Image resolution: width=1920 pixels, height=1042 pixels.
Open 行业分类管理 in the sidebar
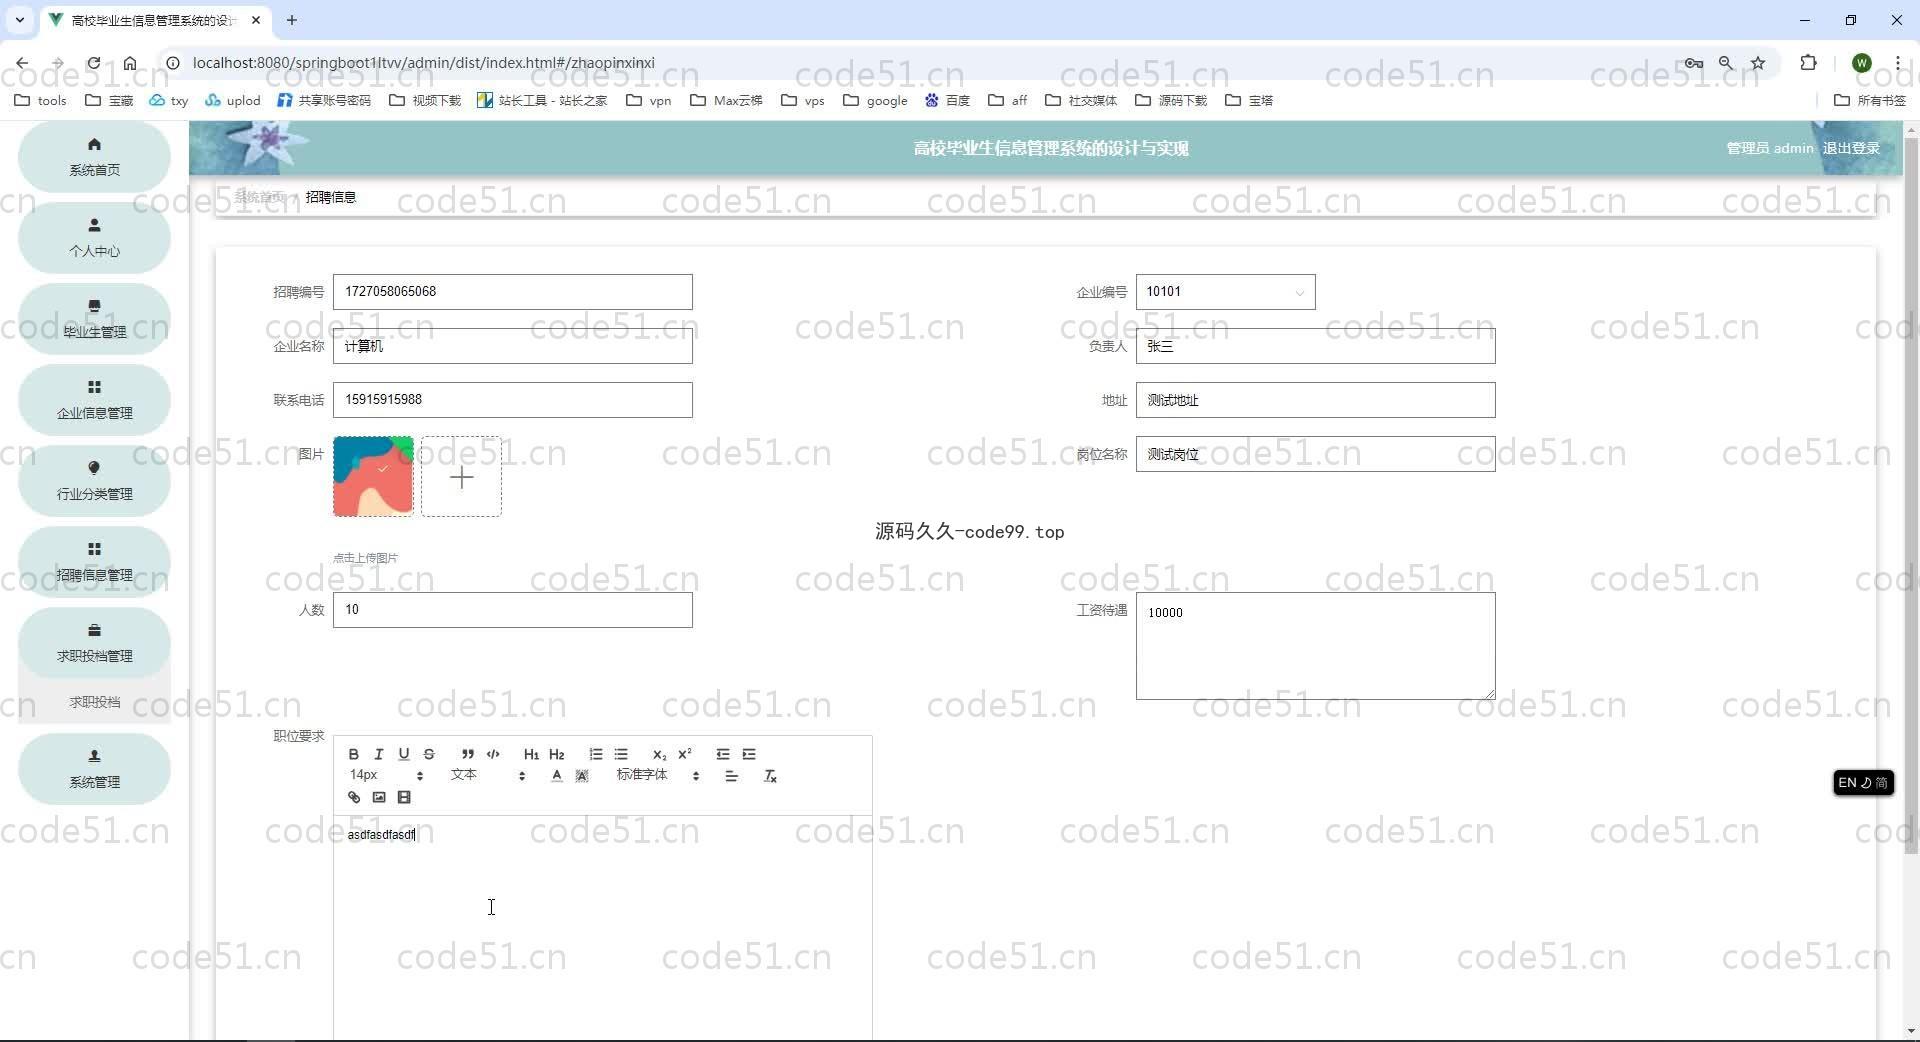click(94, 481)
